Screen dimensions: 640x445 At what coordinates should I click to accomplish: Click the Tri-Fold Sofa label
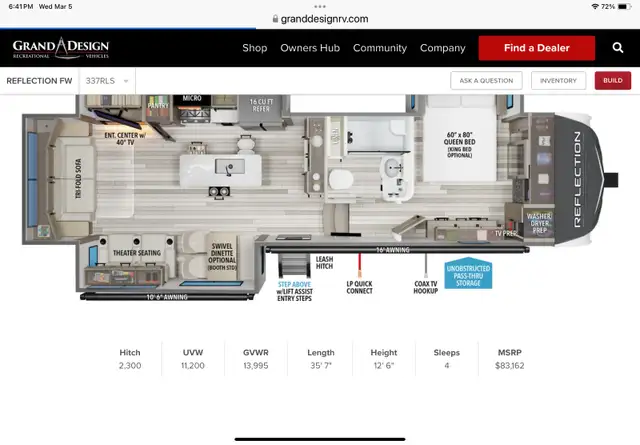(x=78, y=179)
